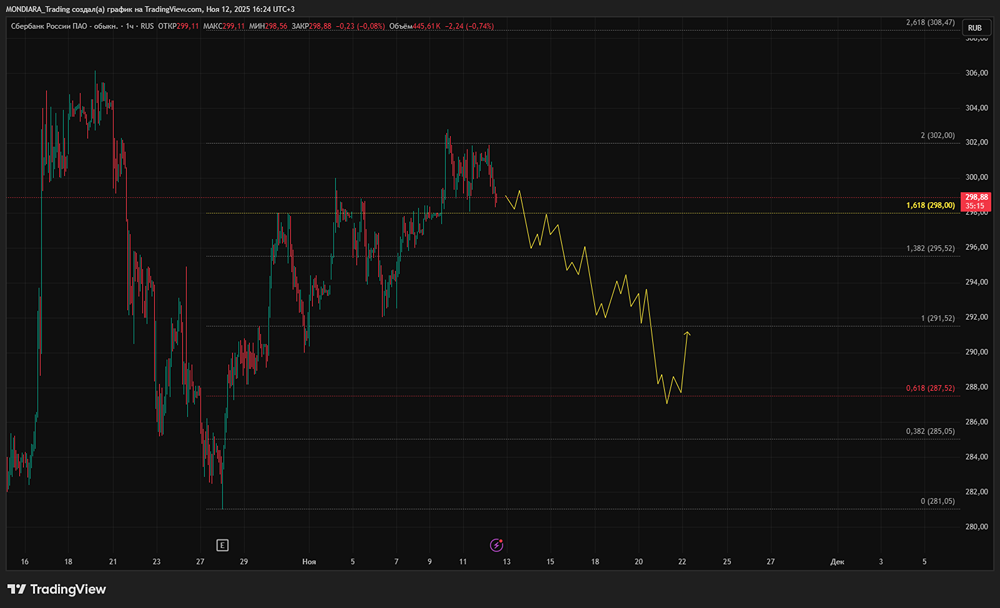Viewport: 1000px width, 608px height.
Task: Click the red current price label 298,88
Action: (976, 201)
